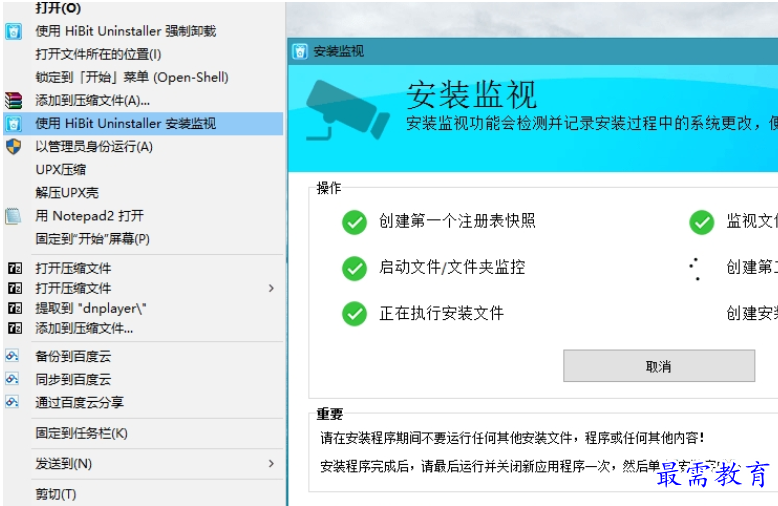Click the HiBit icon beside 强制卸载 entry
Screen dimensions: 778x506
[13, 31]
